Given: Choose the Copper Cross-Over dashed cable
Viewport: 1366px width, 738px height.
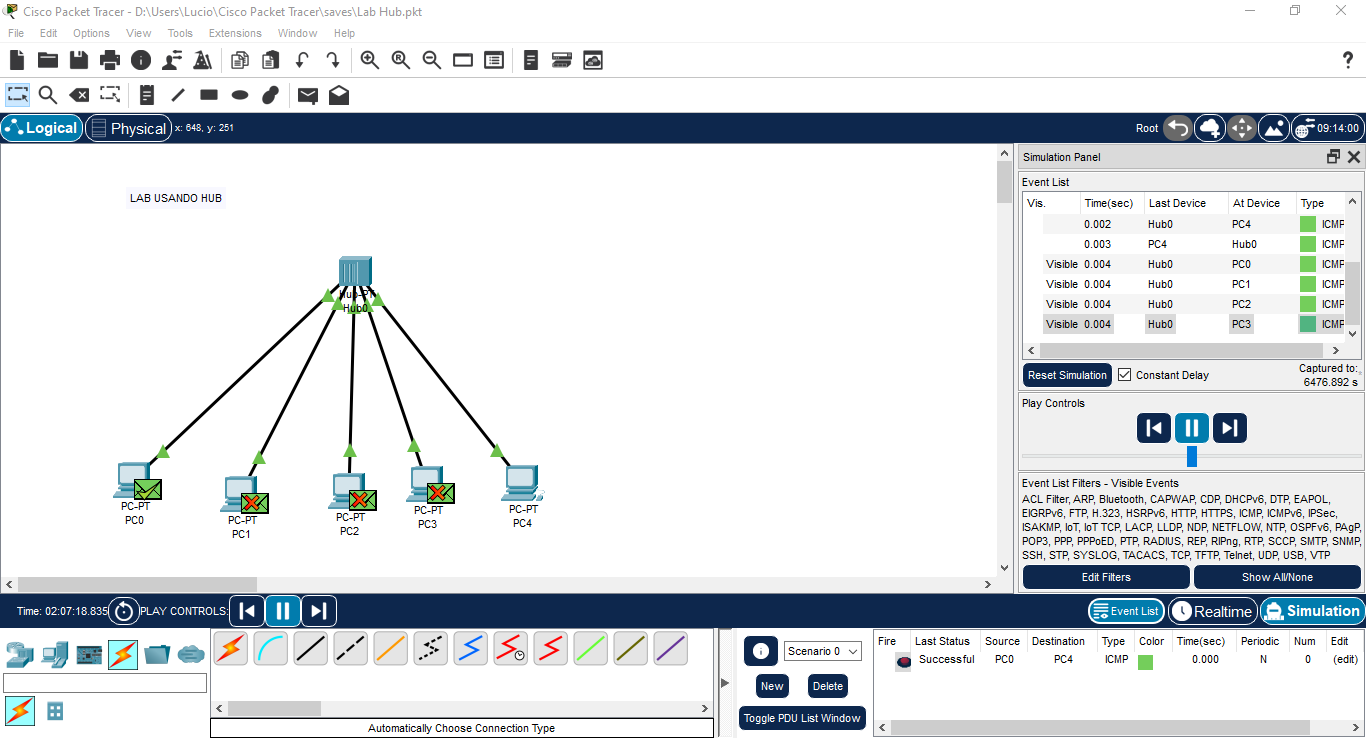Looking at the screenshot, I should [351, 649].
